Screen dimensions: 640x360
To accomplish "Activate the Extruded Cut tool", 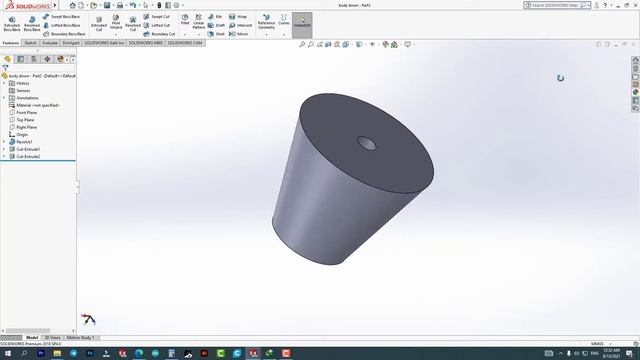I will pyautogui.click(x=99, y=24).
